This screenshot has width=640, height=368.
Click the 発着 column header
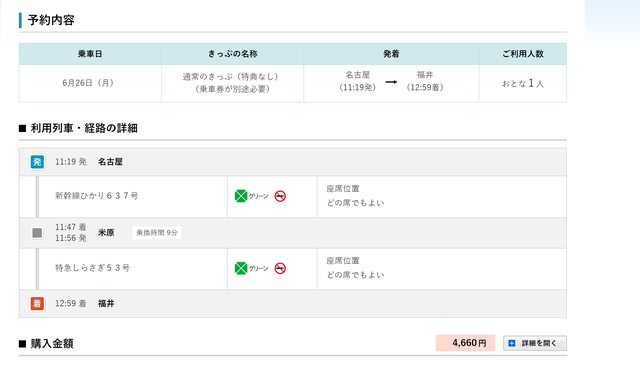[x=391, y=54]
